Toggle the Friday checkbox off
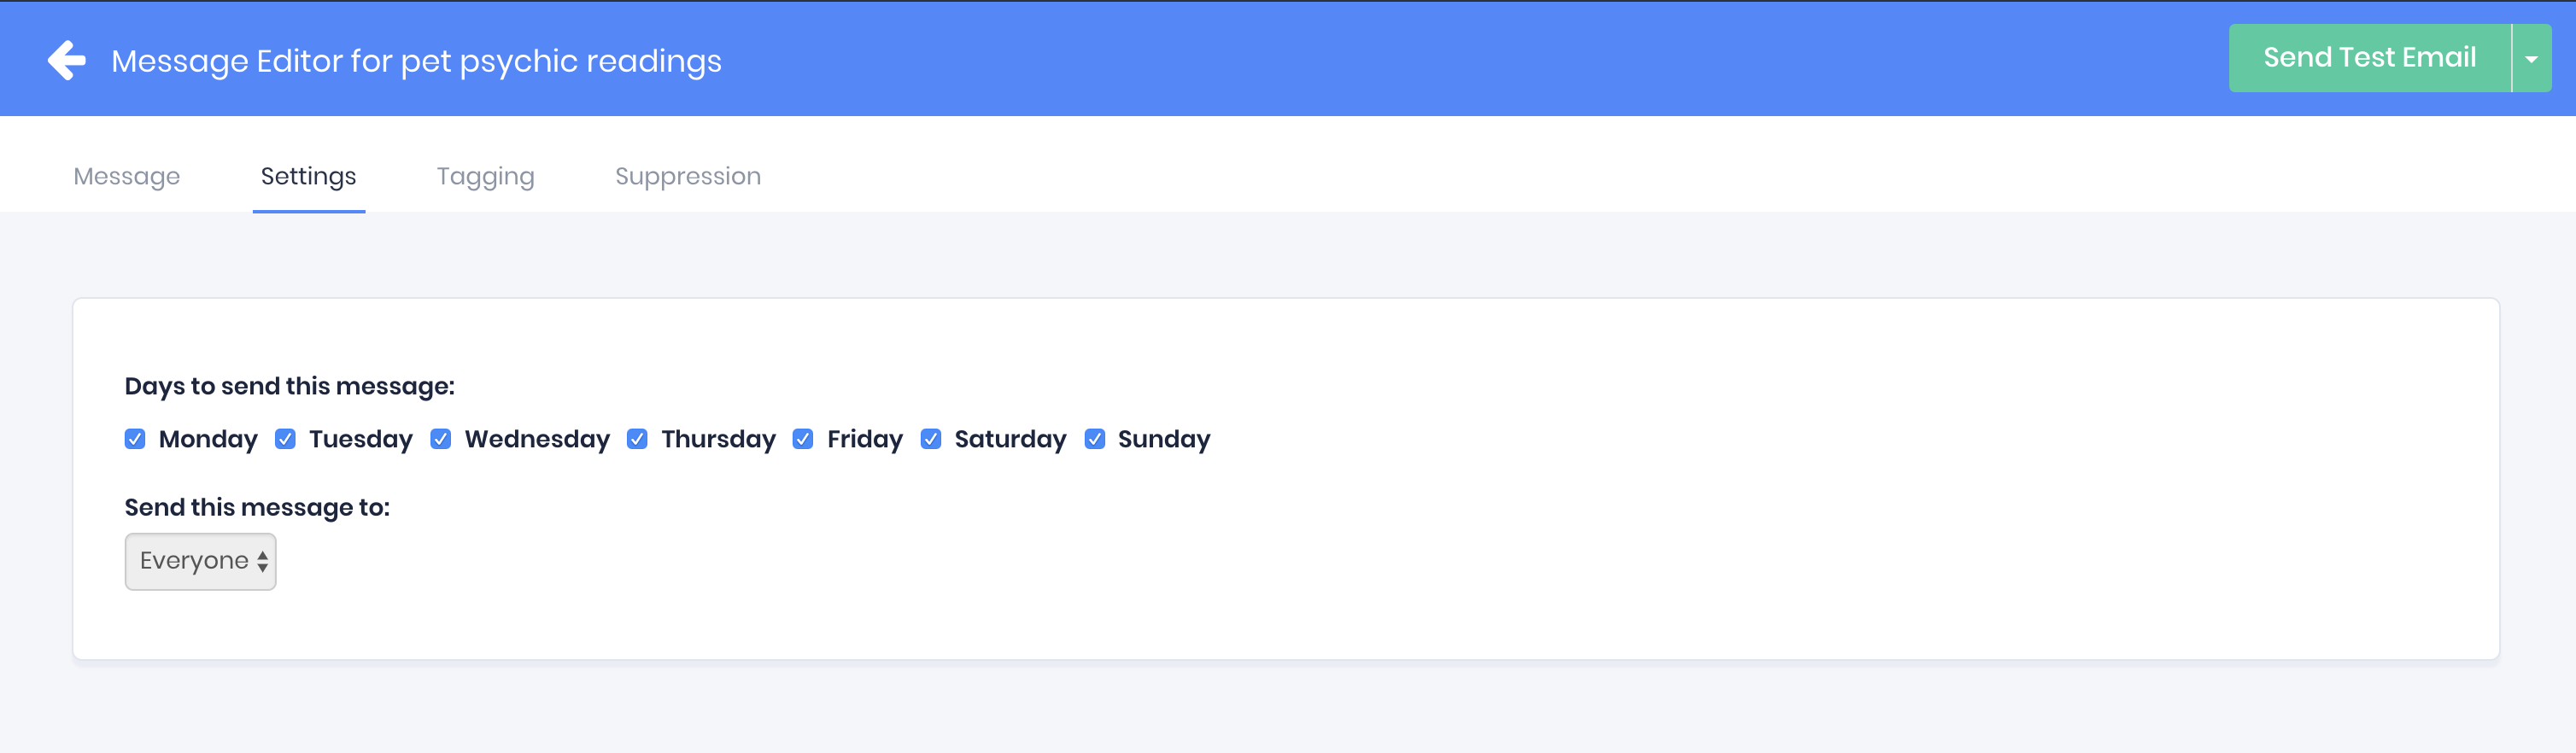2576x753 pixels. pos(803,439)
